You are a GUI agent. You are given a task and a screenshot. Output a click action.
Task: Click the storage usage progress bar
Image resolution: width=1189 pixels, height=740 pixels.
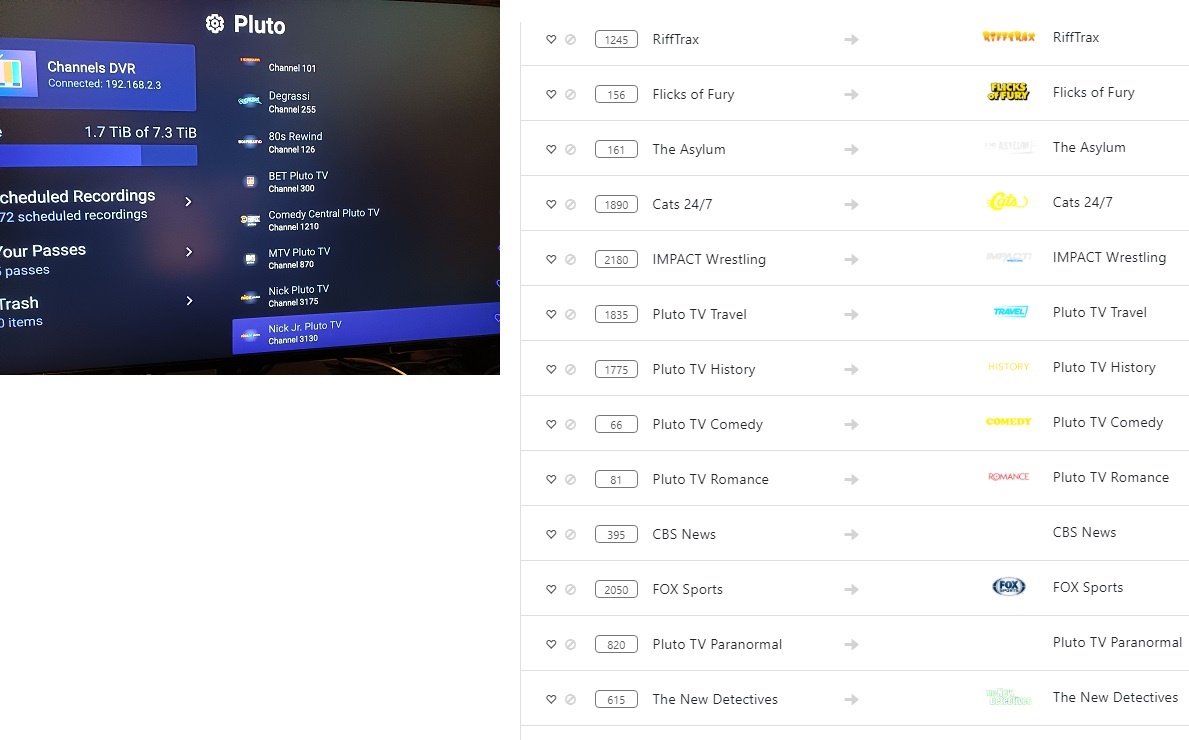point(98,156)
